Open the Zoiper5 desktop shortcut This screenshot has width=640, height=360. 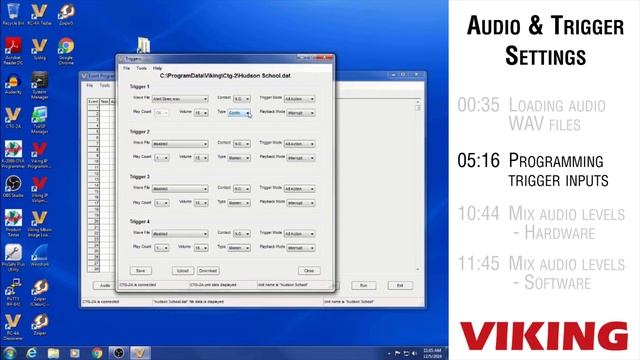point(66,14)
